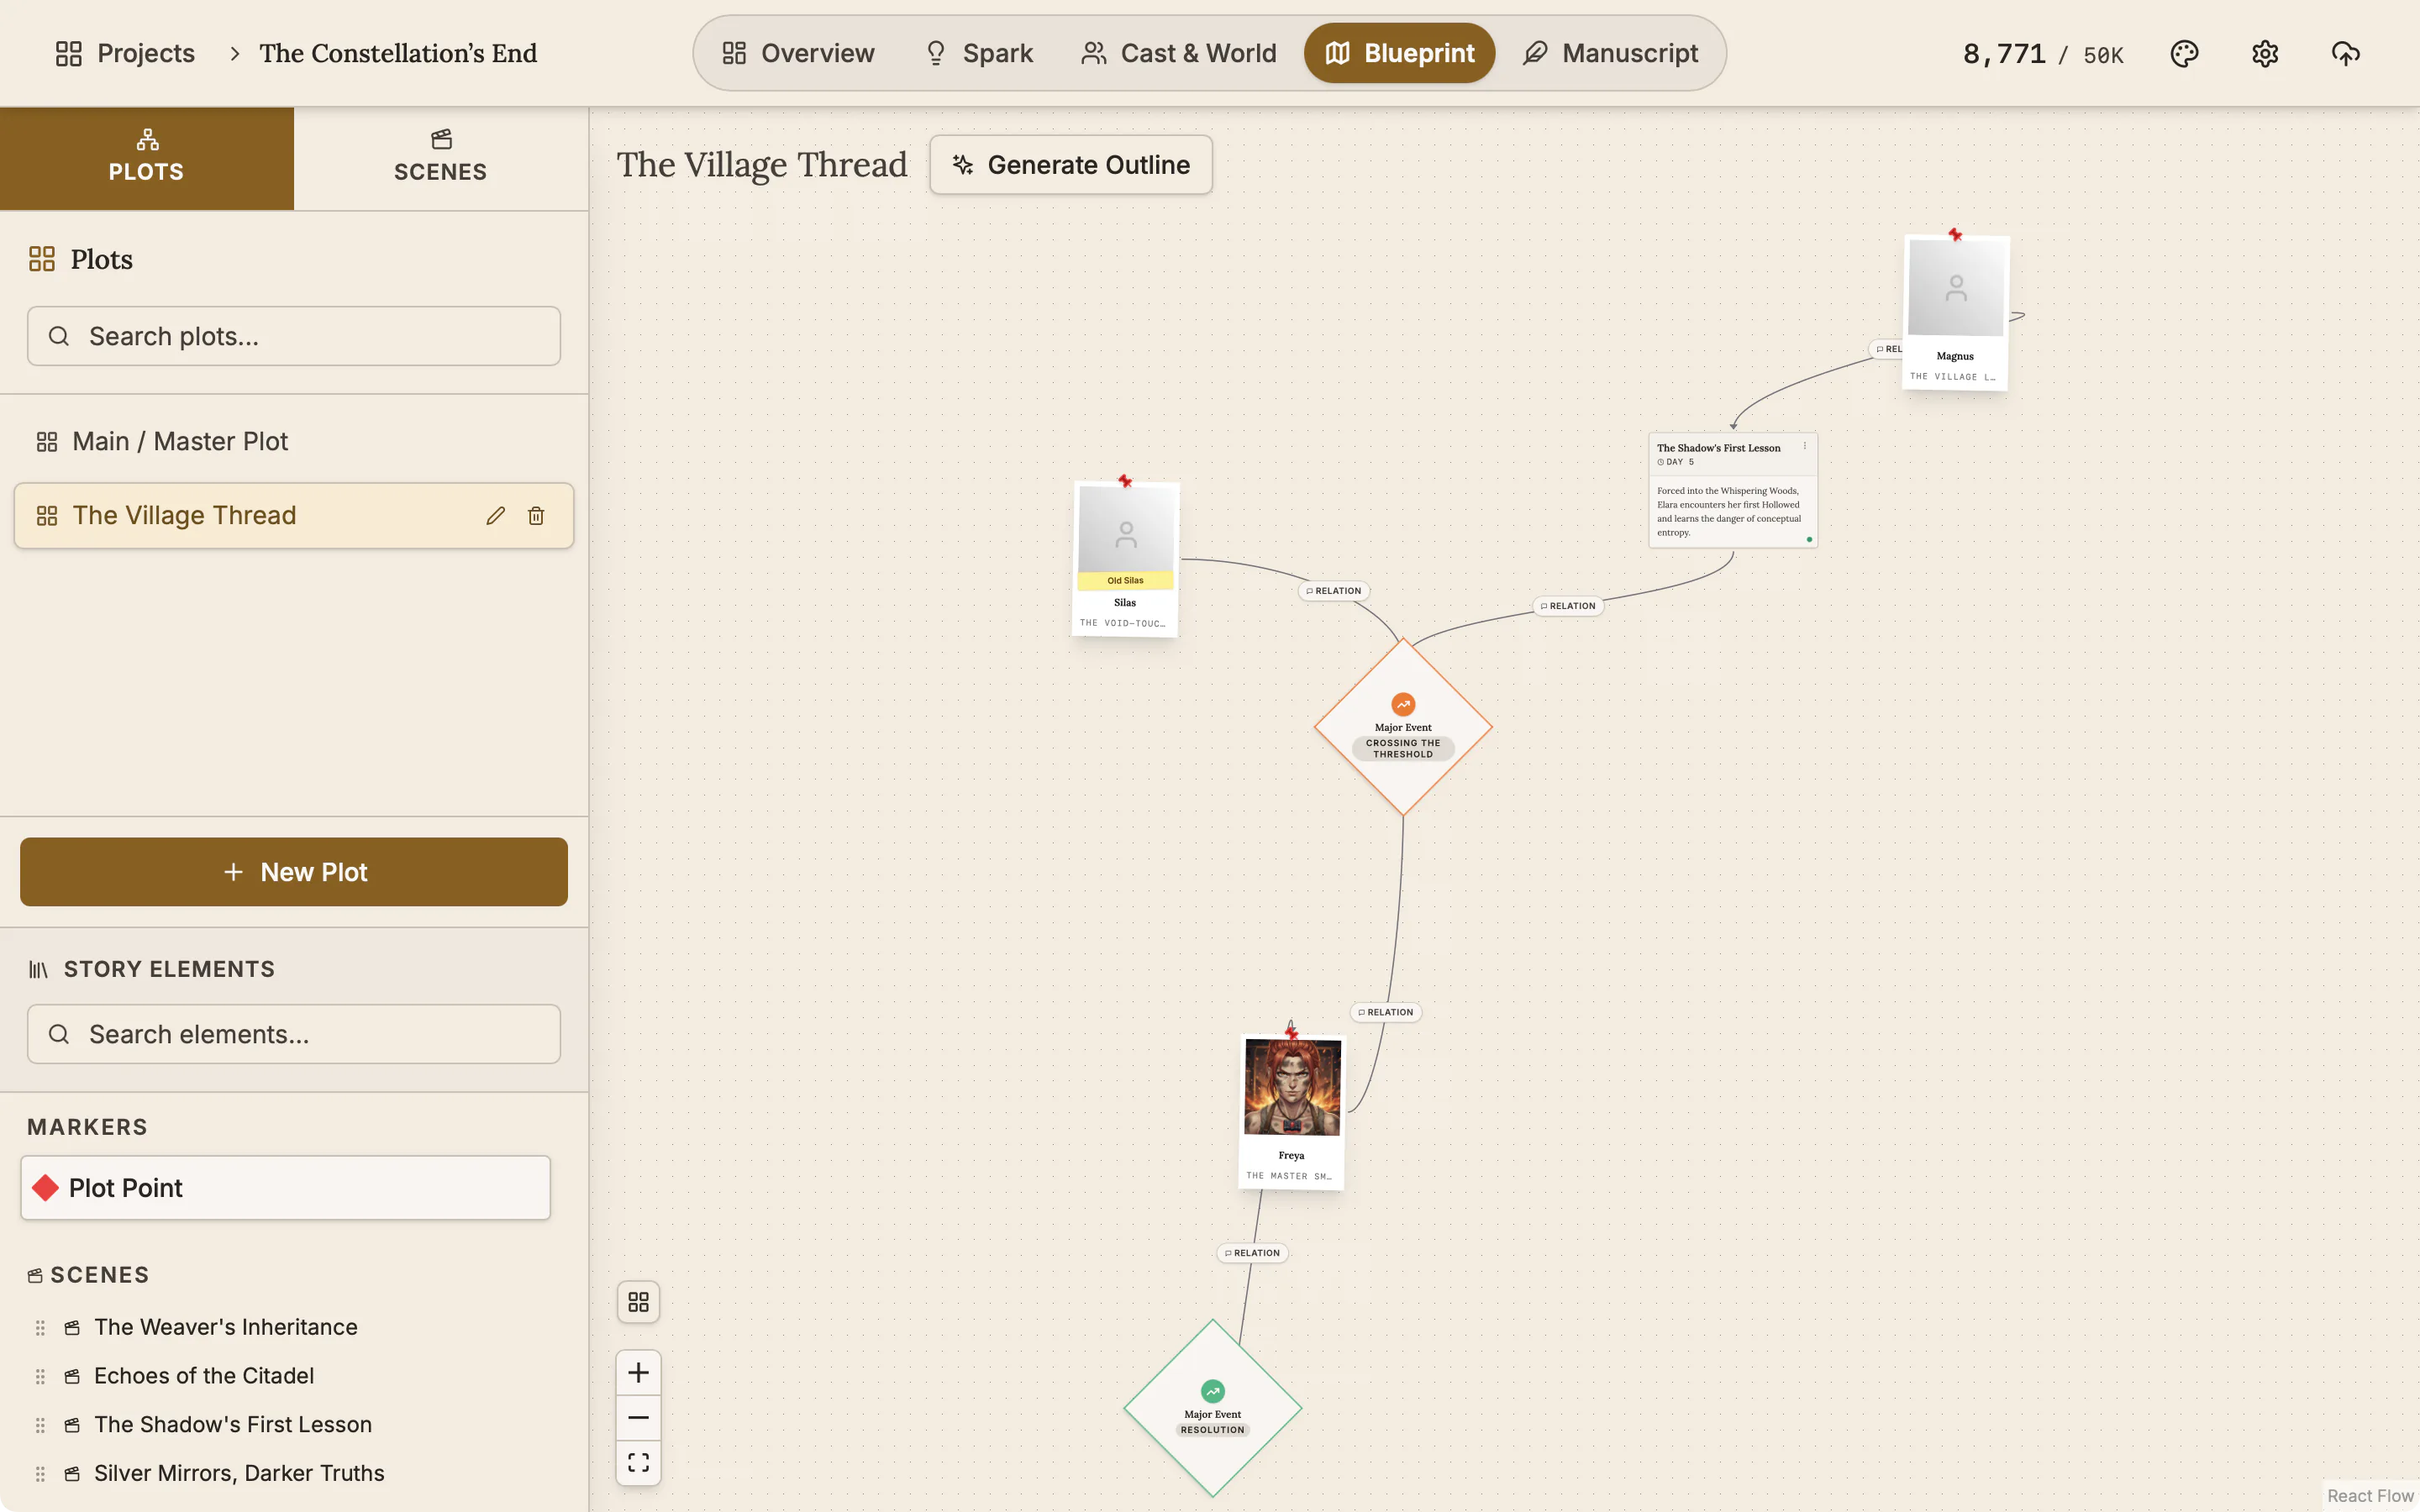Click The Shadow's First Lesson sidebar scene

(x=233, y=1424)
